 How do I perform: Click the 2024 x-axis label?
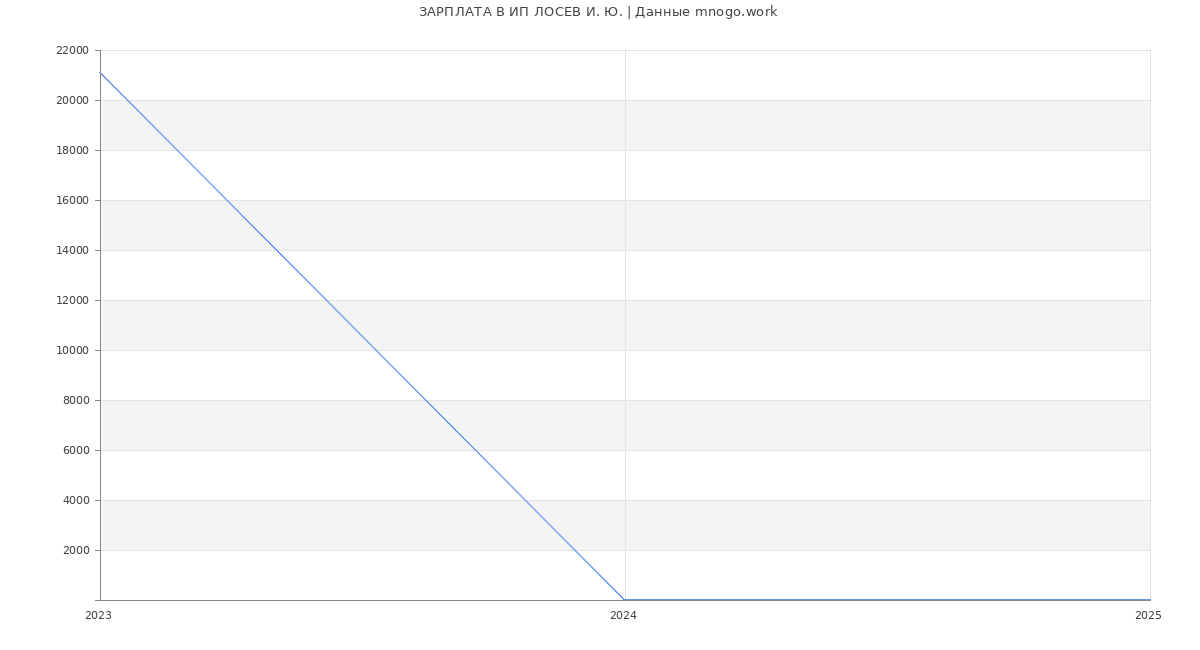[x=623, y=616]
